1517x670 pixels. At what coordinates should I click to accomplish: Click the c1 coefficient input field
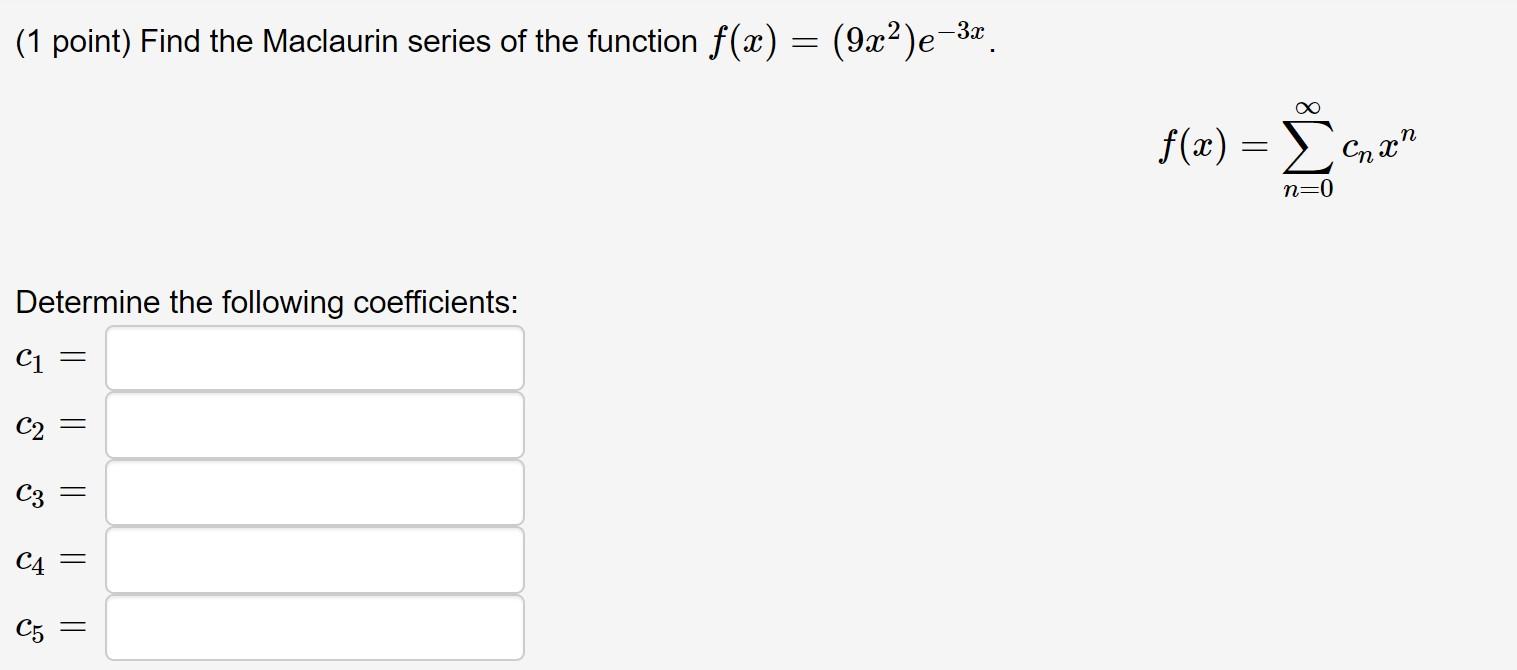point(315,357)
